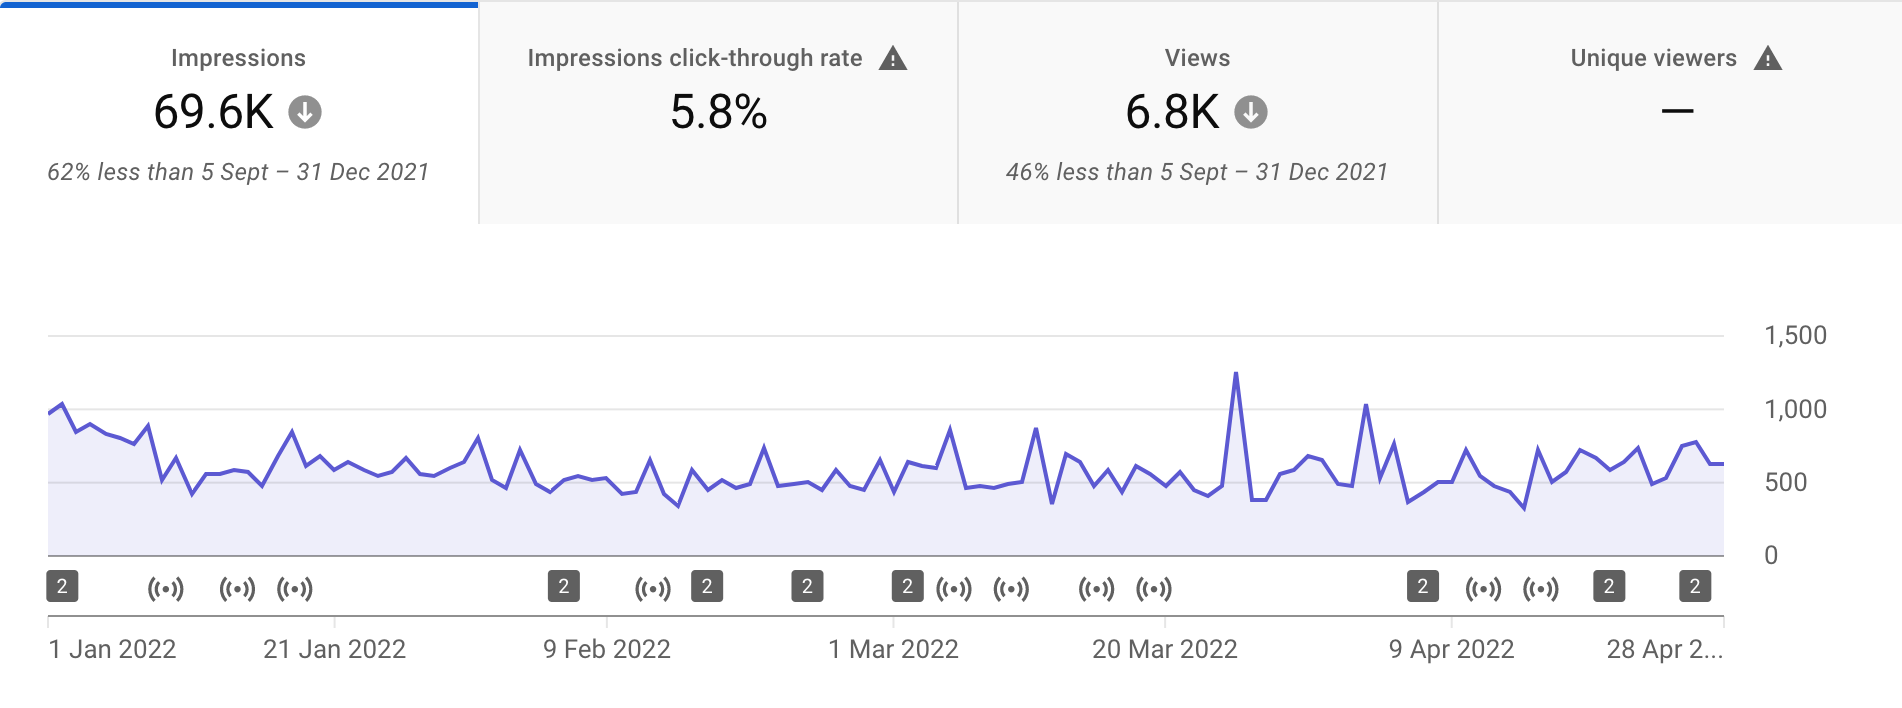Click the live stream marker at 20 Mar 2022
This screenshot has width=1902, height=708.
(1154, 588)
